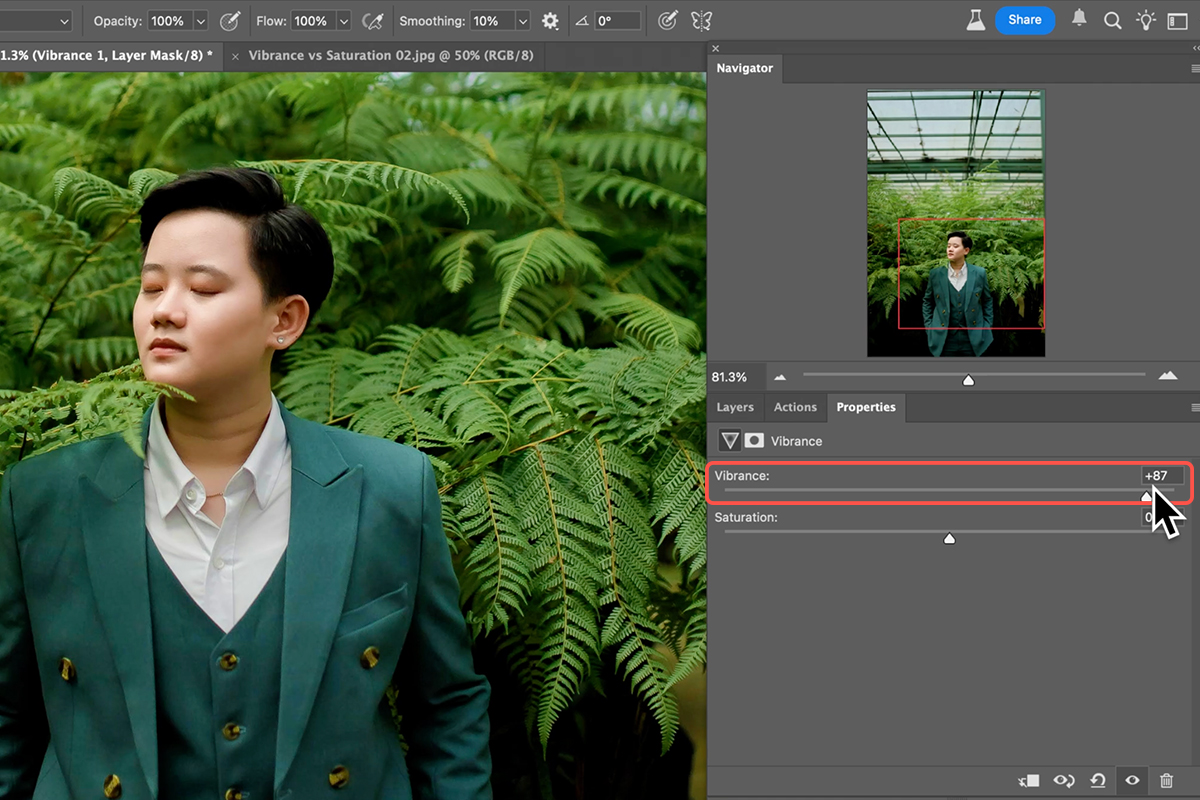1200x800 pixels.
Task: Expand the Smoothing value dropdown
Action: [522, 21]
